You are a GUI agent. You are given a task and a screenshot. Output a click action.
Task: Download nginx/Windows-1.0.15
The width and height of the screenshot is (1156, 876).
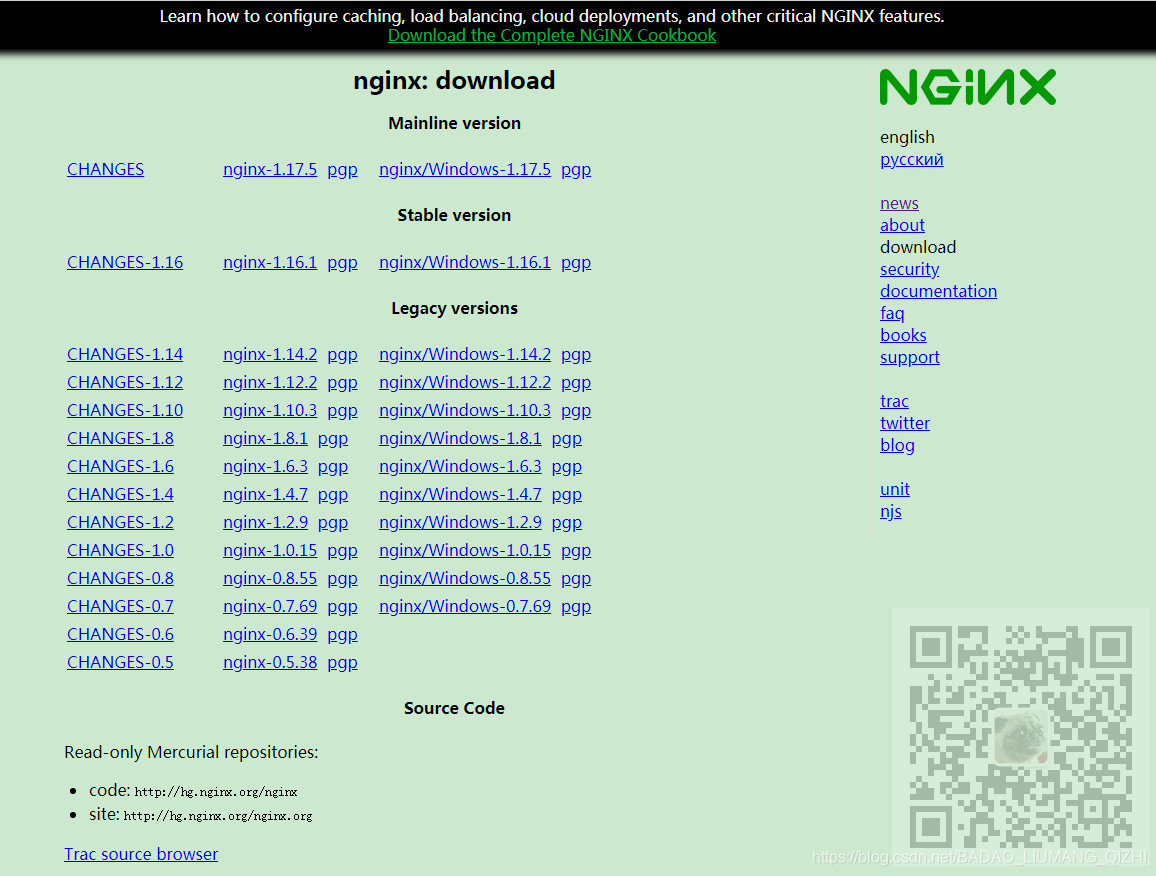pos(464,551)
